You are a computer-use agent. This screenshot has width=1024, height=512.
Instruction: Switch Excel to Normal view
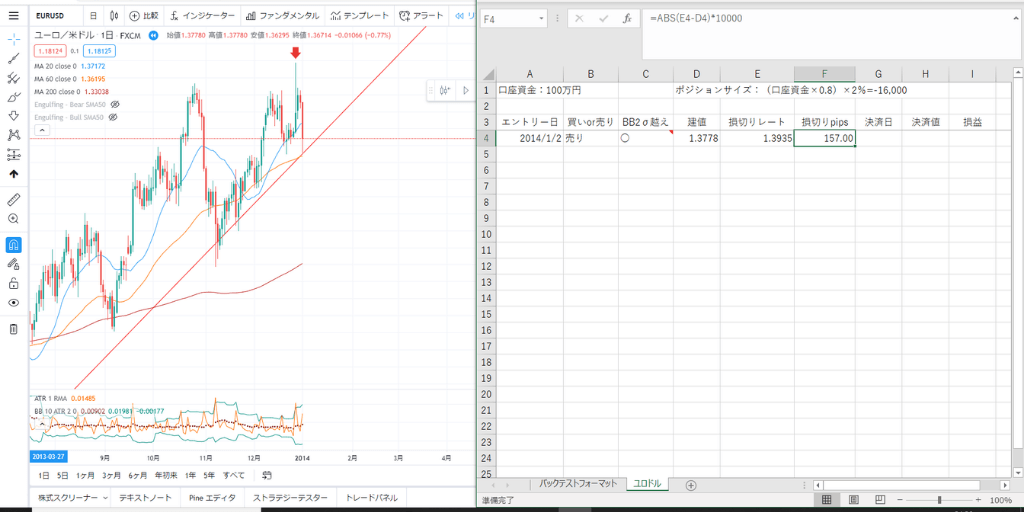826,500
